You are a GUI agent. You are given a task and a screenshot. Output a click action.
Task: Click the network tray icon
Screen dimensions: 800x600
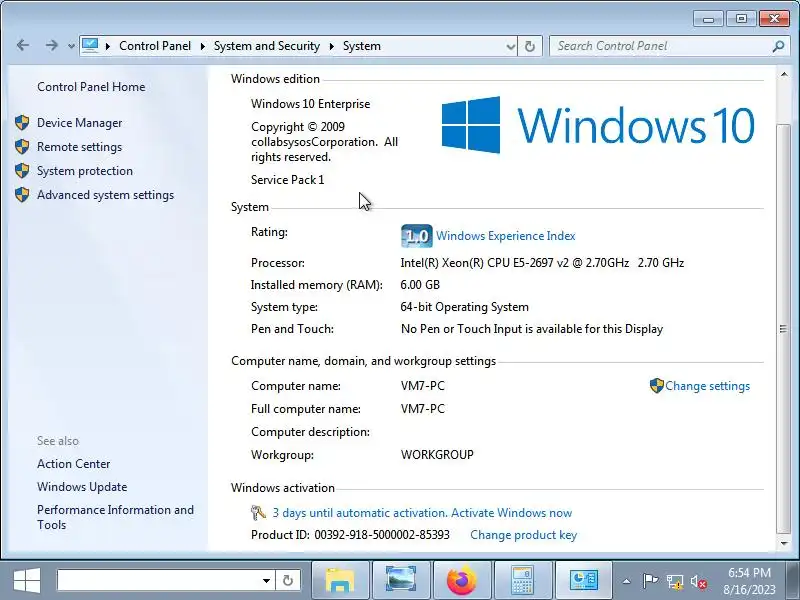pos(675,582)
